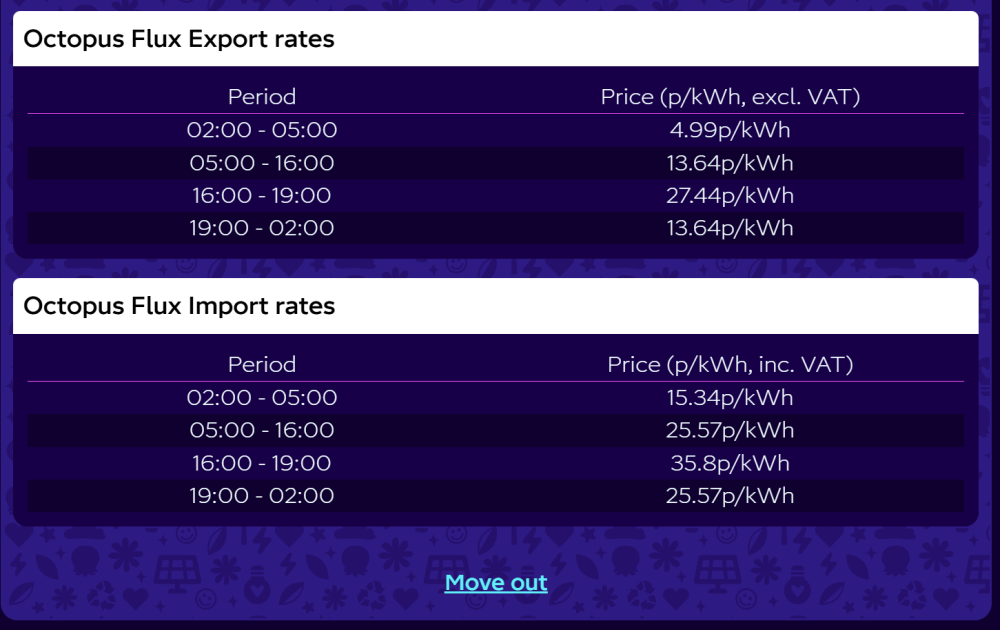Select the Period header in Export rates table

pyautogui.click(x=262, y=97)
